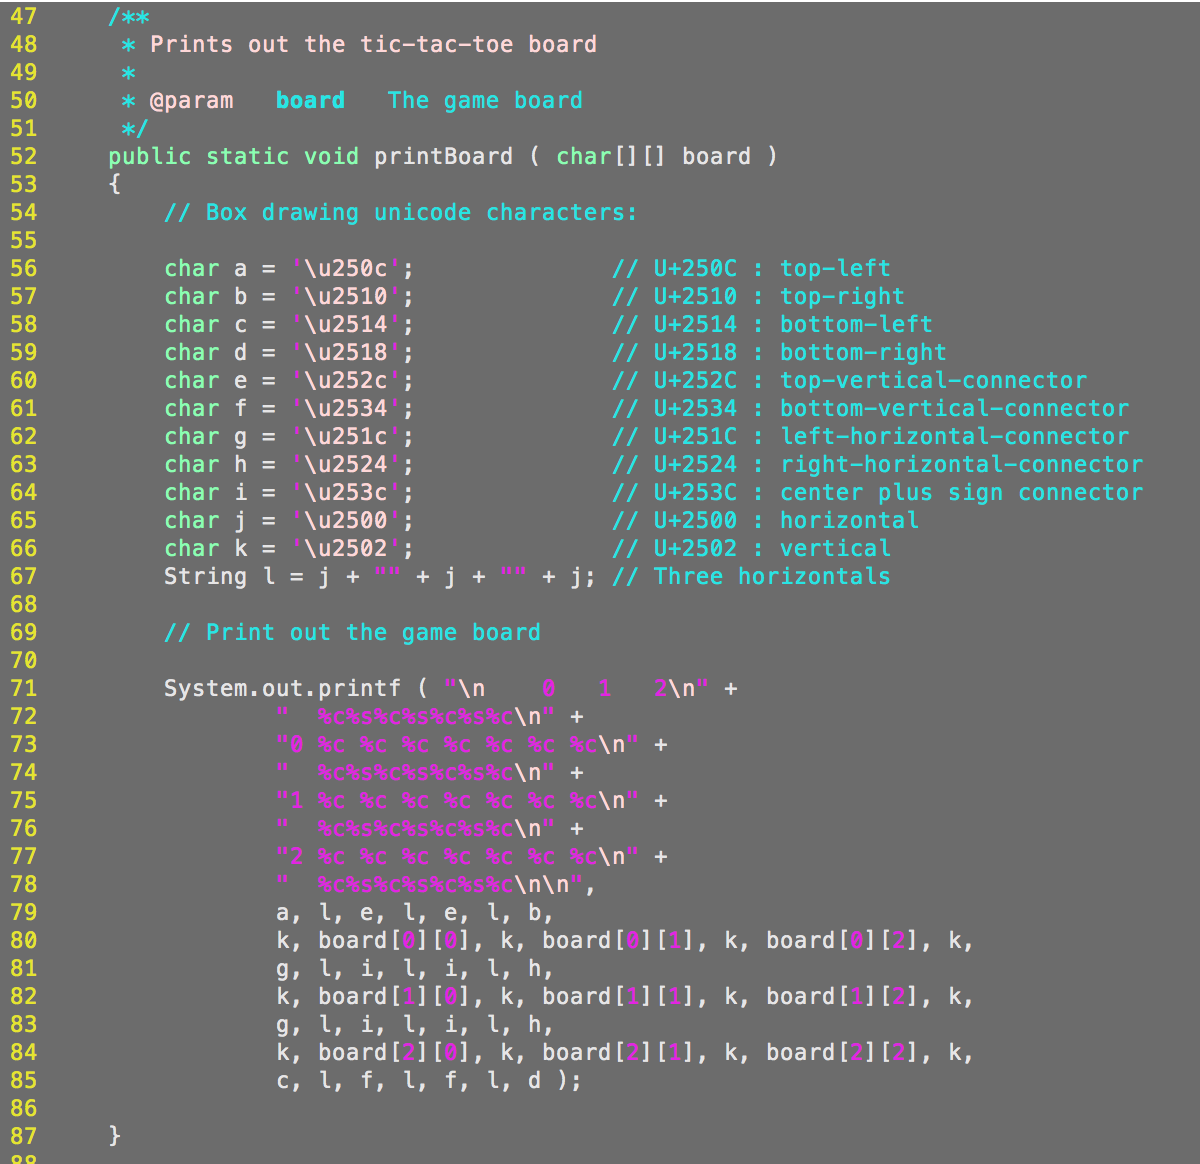Click line number 47 in the gutter
Image resolution: width=1200 pixels, height=1164 pixels.
coord(24,16)
